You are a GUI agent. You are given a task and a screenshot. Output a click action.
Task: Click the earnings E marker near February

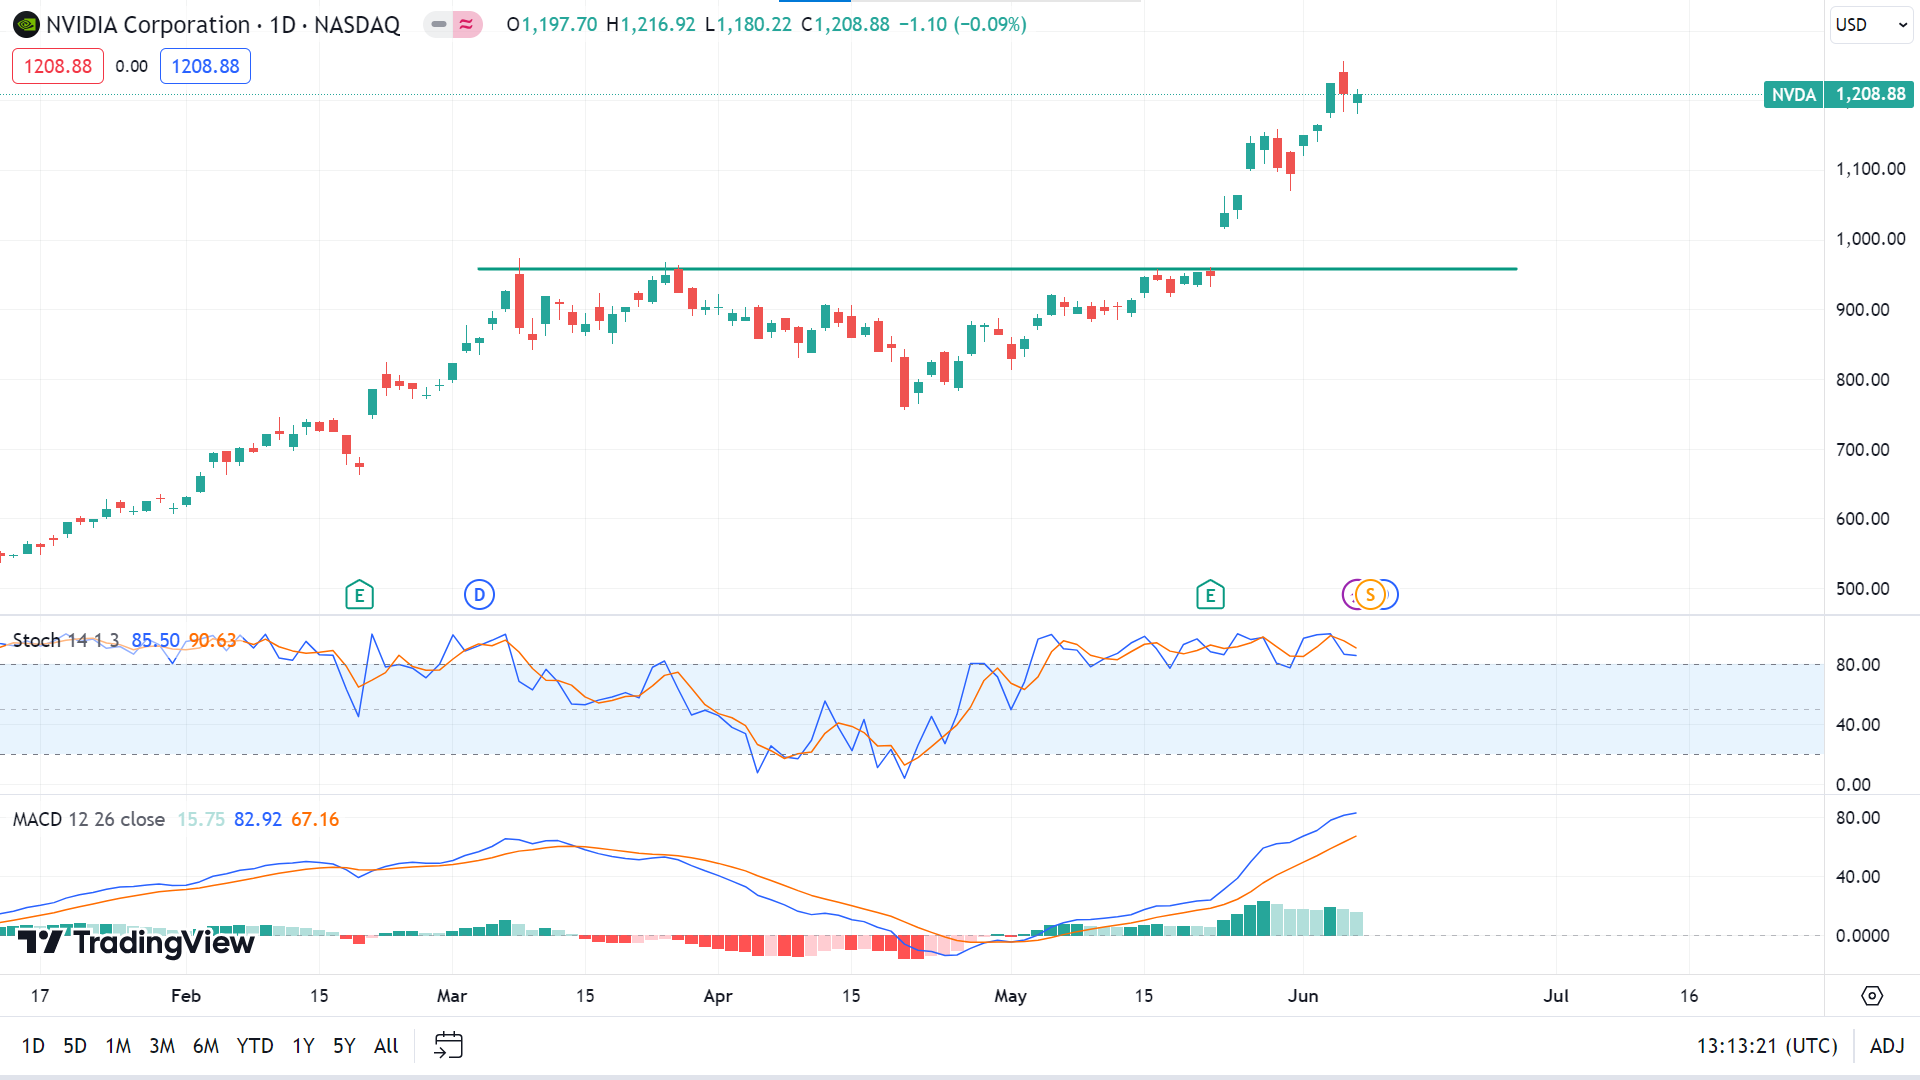coord(359,596)
